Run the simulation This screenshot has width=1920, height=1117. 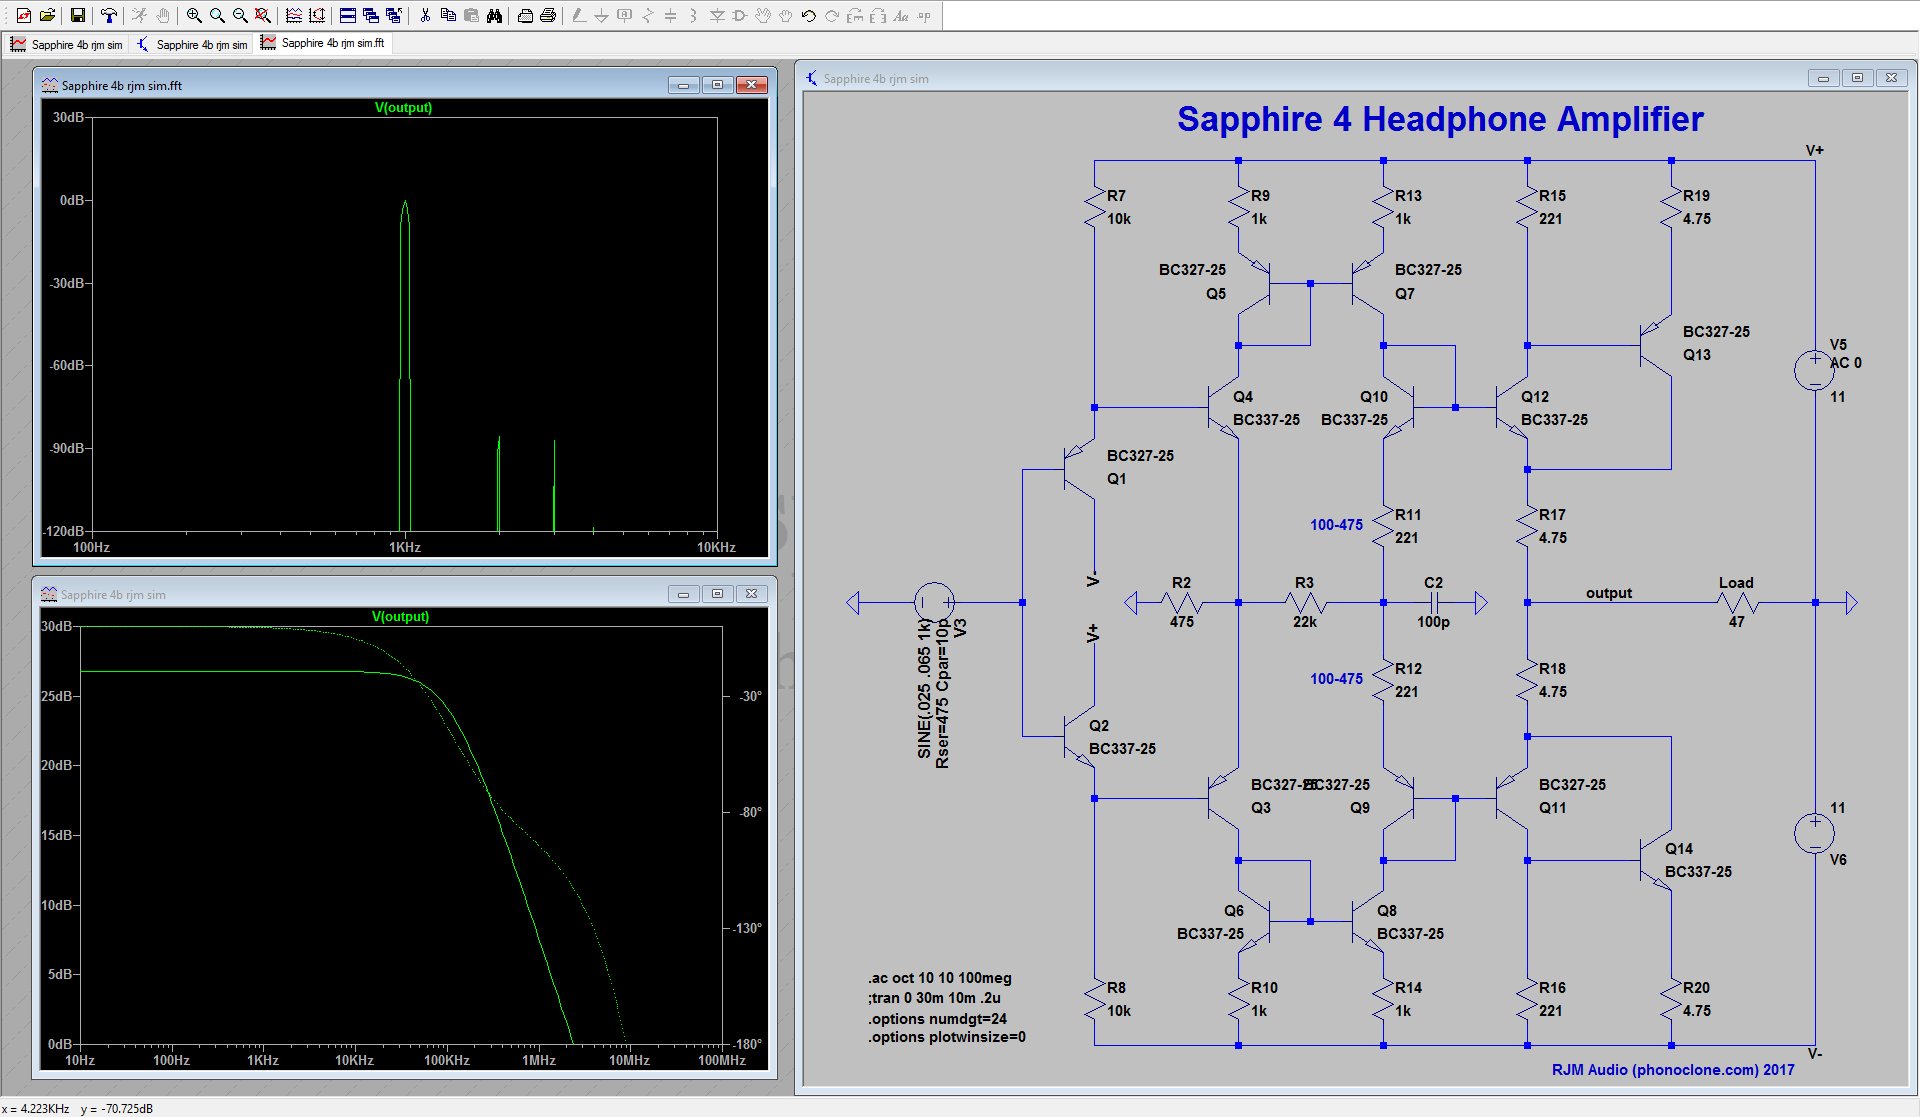139,15
